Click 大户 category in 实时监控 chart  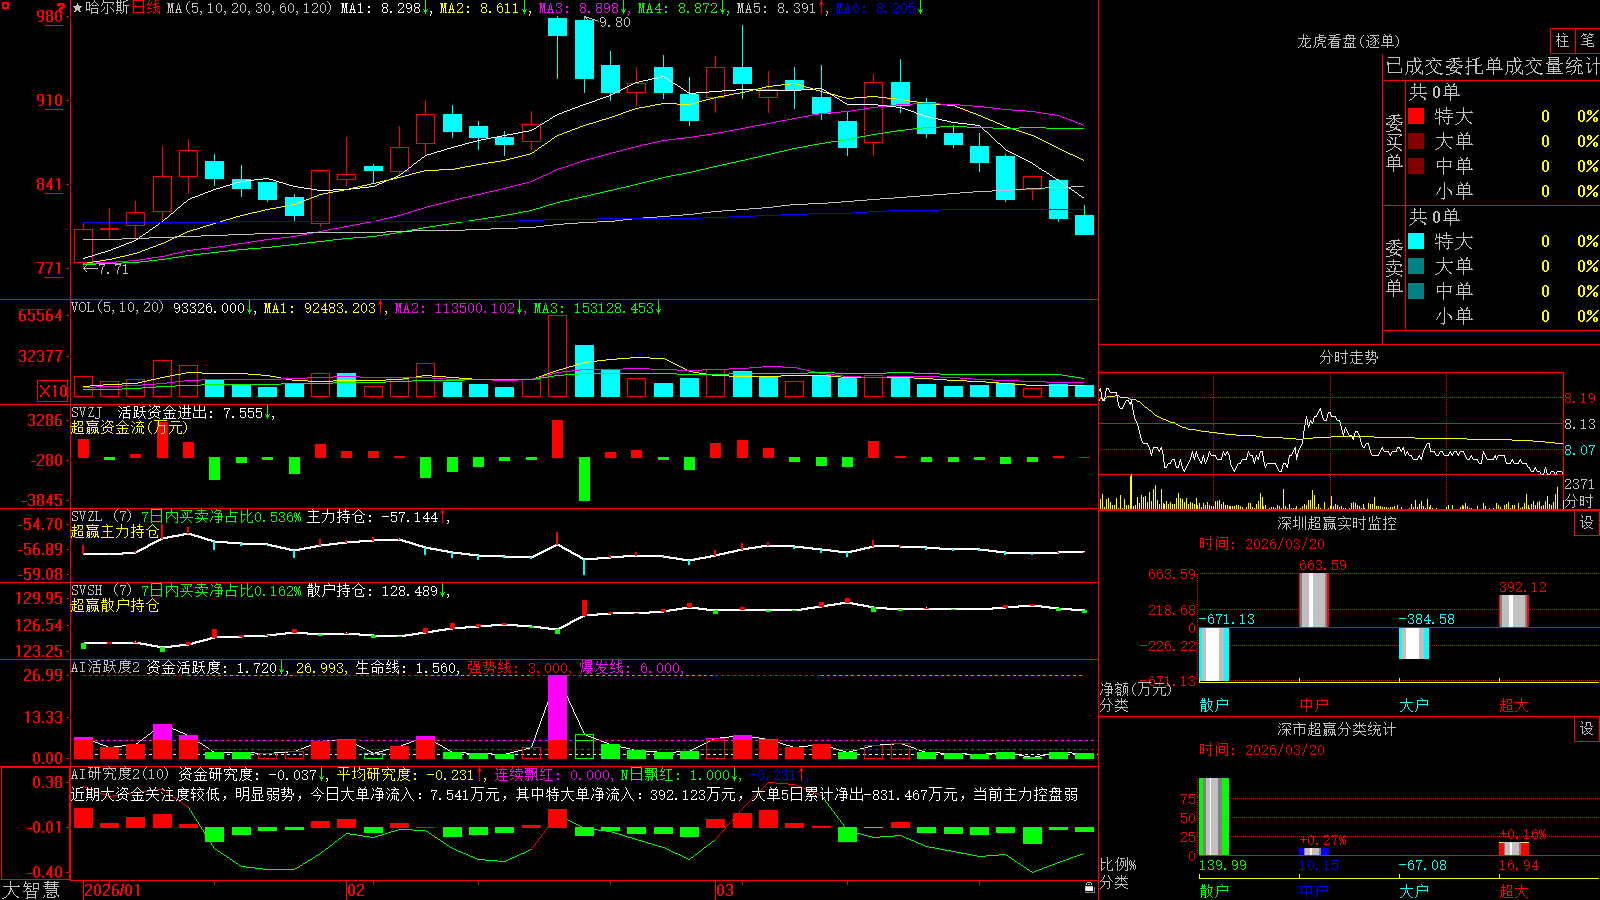point(1414,705)
